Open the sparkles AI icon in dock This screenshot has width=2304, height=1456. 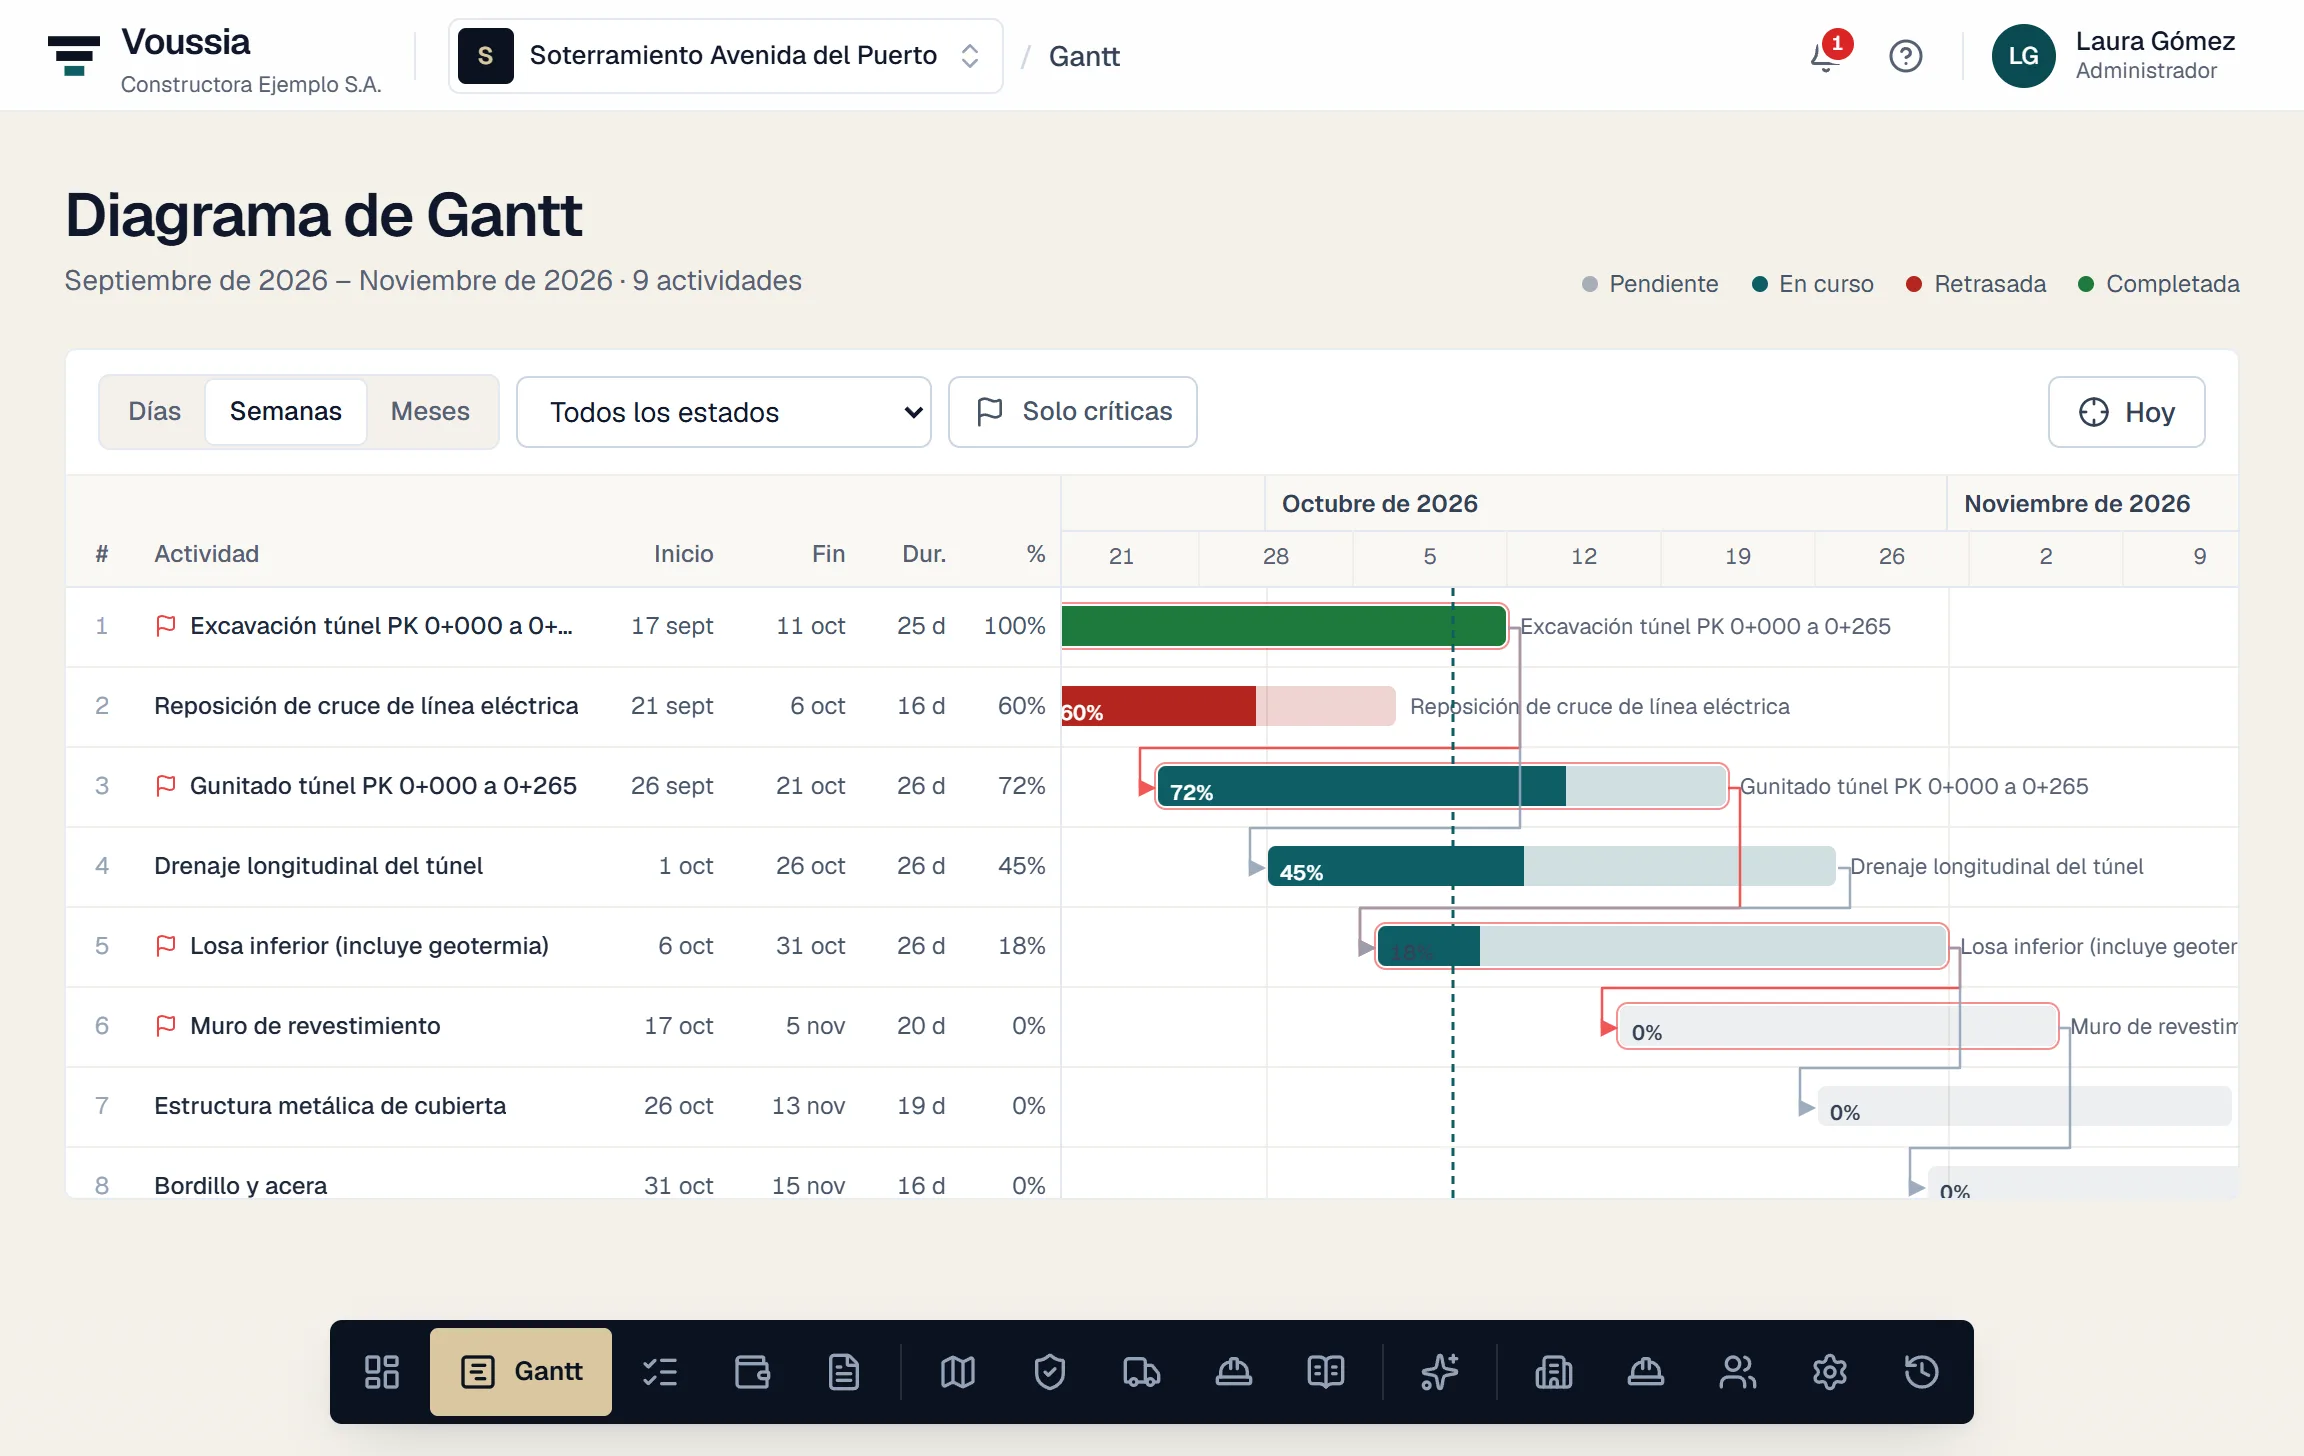[x=1440, y=1372]
